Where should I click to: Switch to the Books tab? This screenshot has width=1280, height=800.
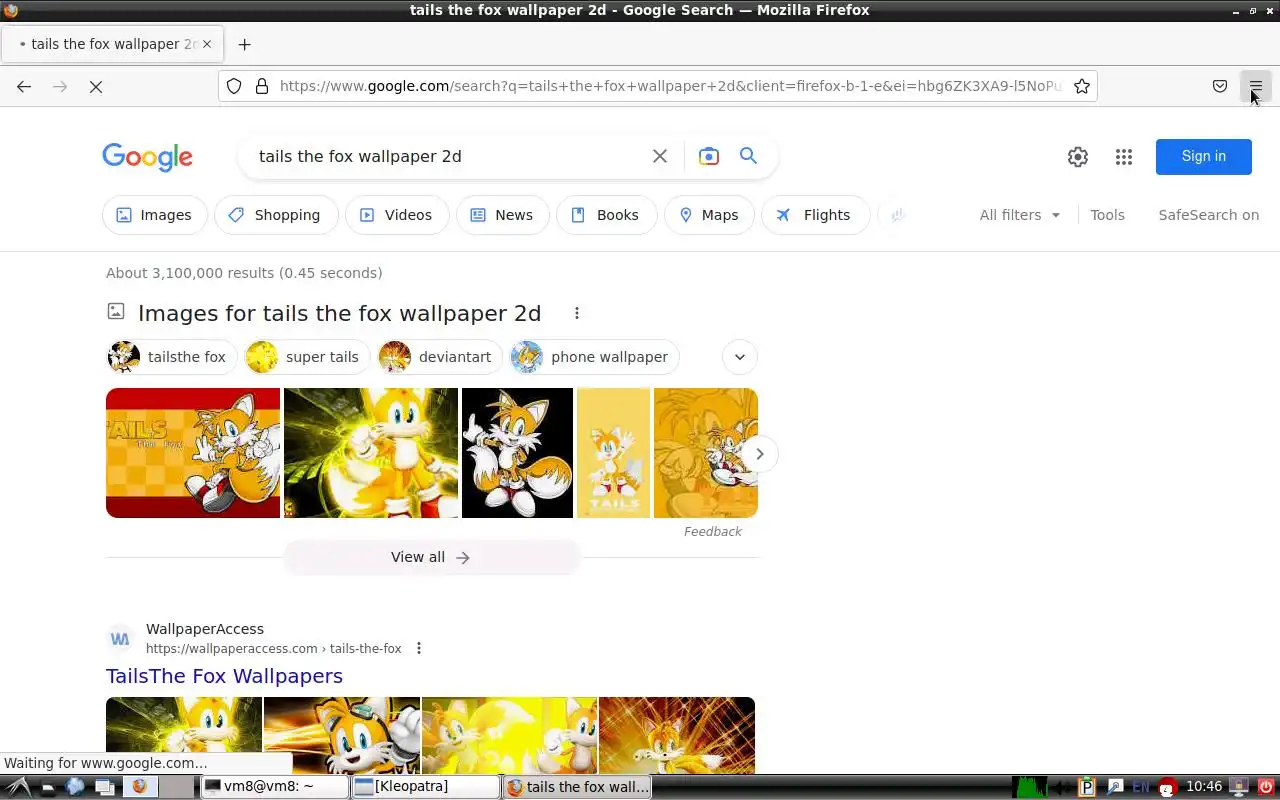606,215
